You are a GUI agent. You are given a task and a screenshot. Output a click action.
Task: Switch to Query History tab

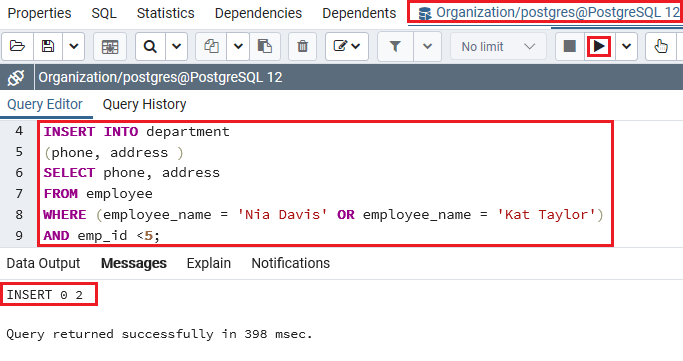tap(144, 105)
